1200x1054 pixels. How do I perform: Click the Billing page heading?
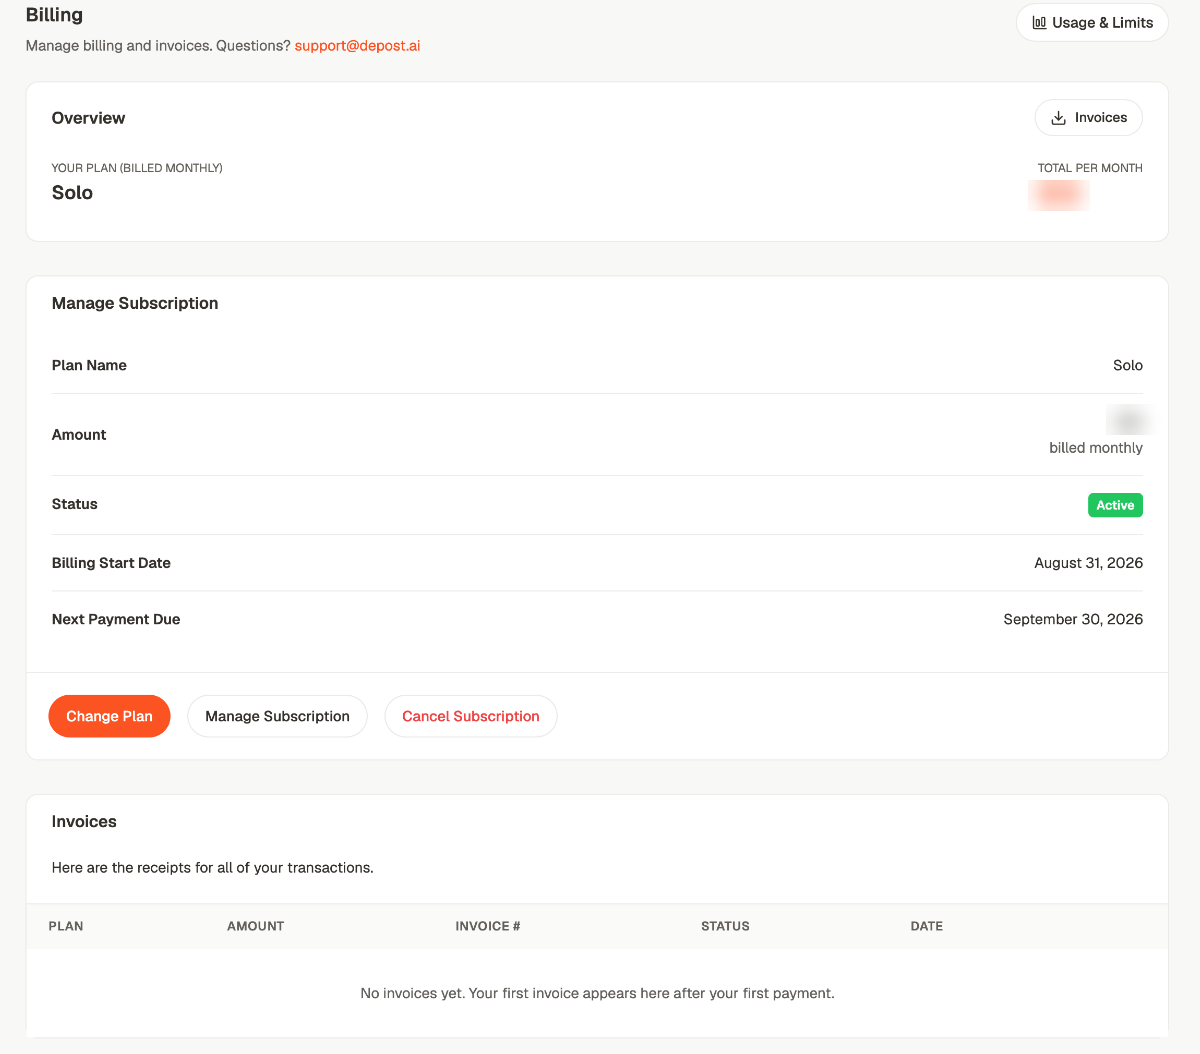pyautogui.click(x=54, y=15)
